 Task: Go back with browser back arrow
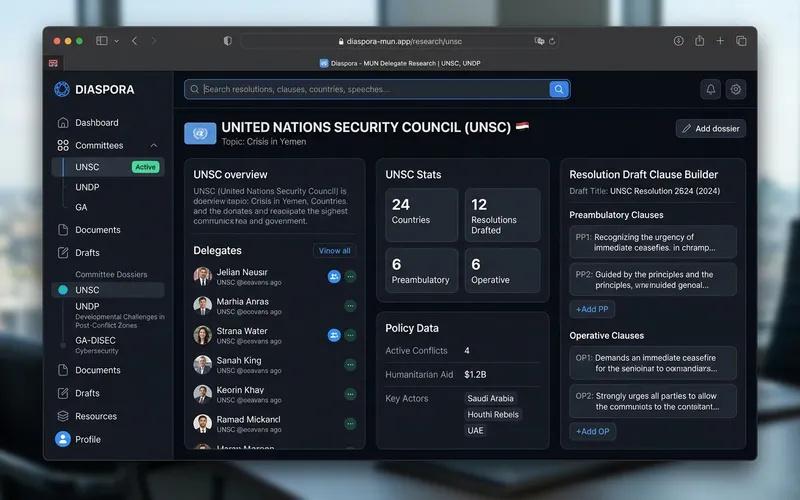135,41
